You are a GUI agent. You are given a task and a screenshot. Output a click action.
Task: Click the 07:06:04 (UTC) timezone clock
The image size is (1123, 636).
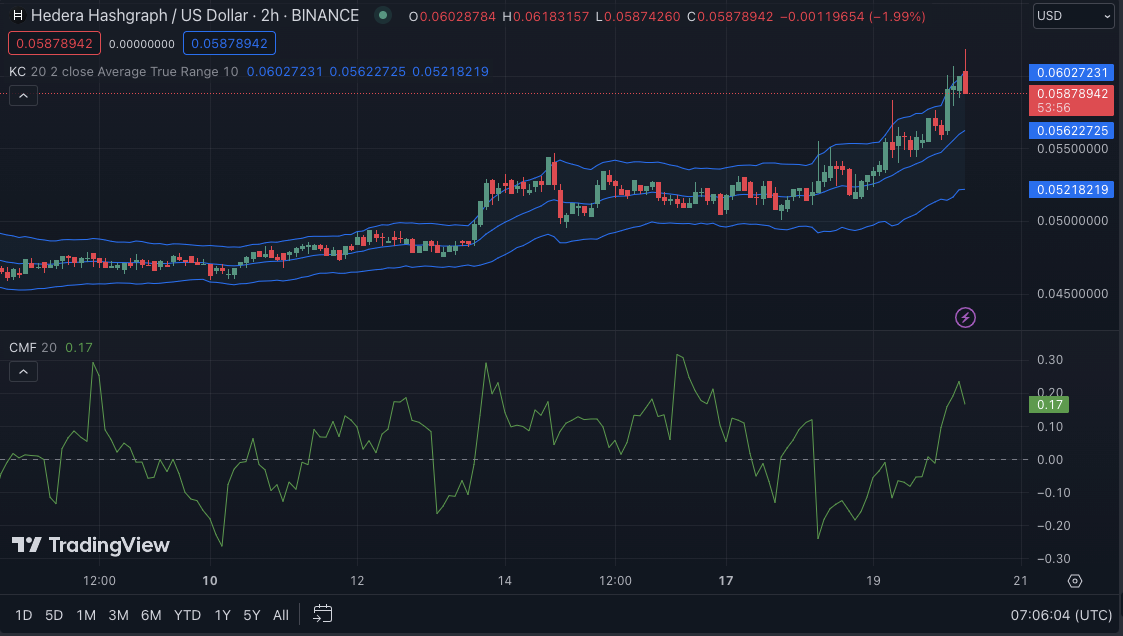1061,615
